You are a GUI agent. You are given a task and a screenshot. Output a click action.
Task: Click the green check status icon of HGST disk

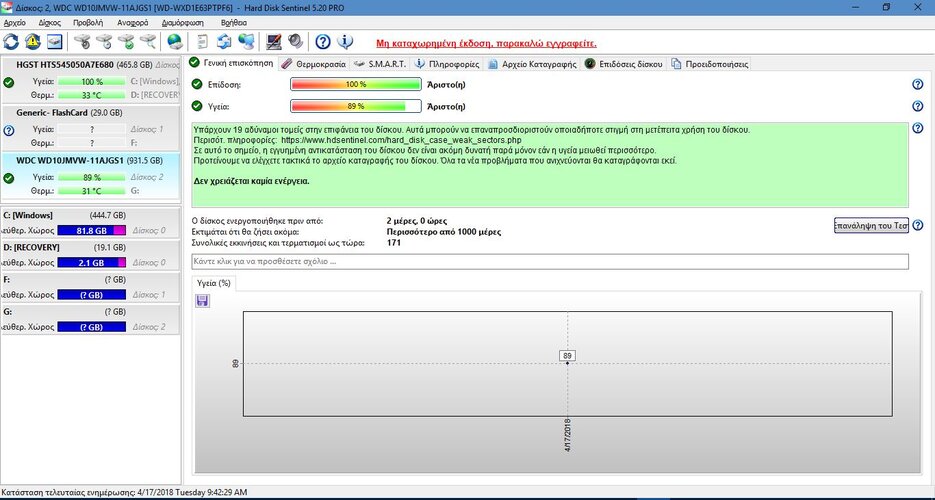point(8,82)
